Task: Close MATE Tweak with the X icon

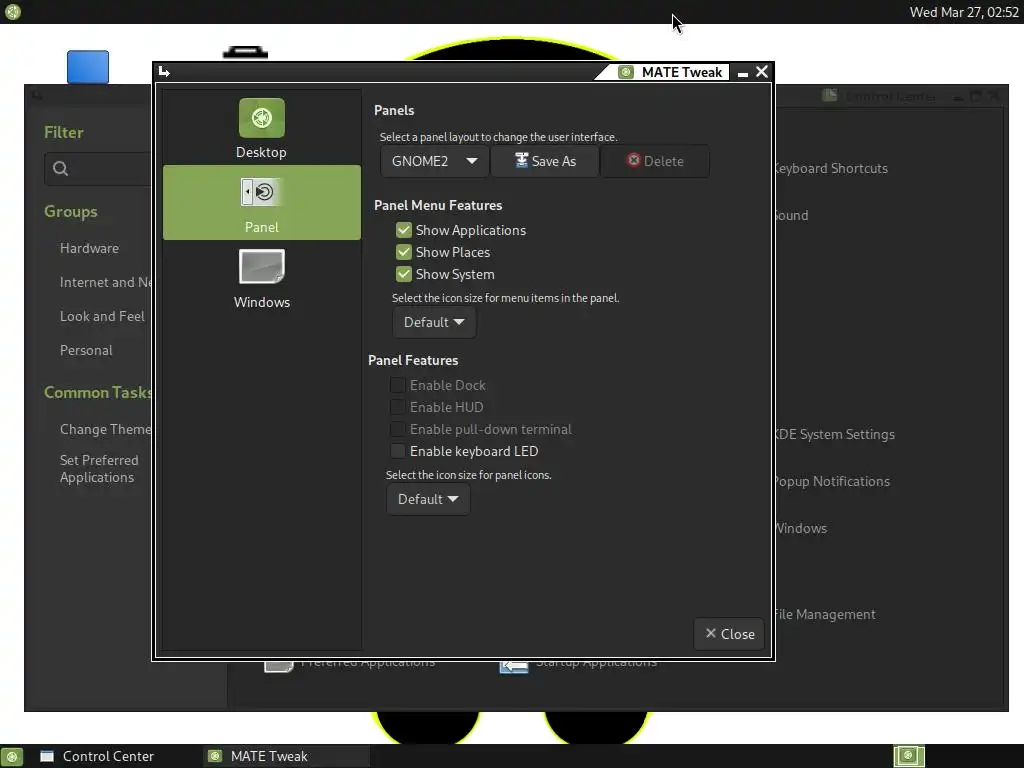Action: tap(761, 72)
